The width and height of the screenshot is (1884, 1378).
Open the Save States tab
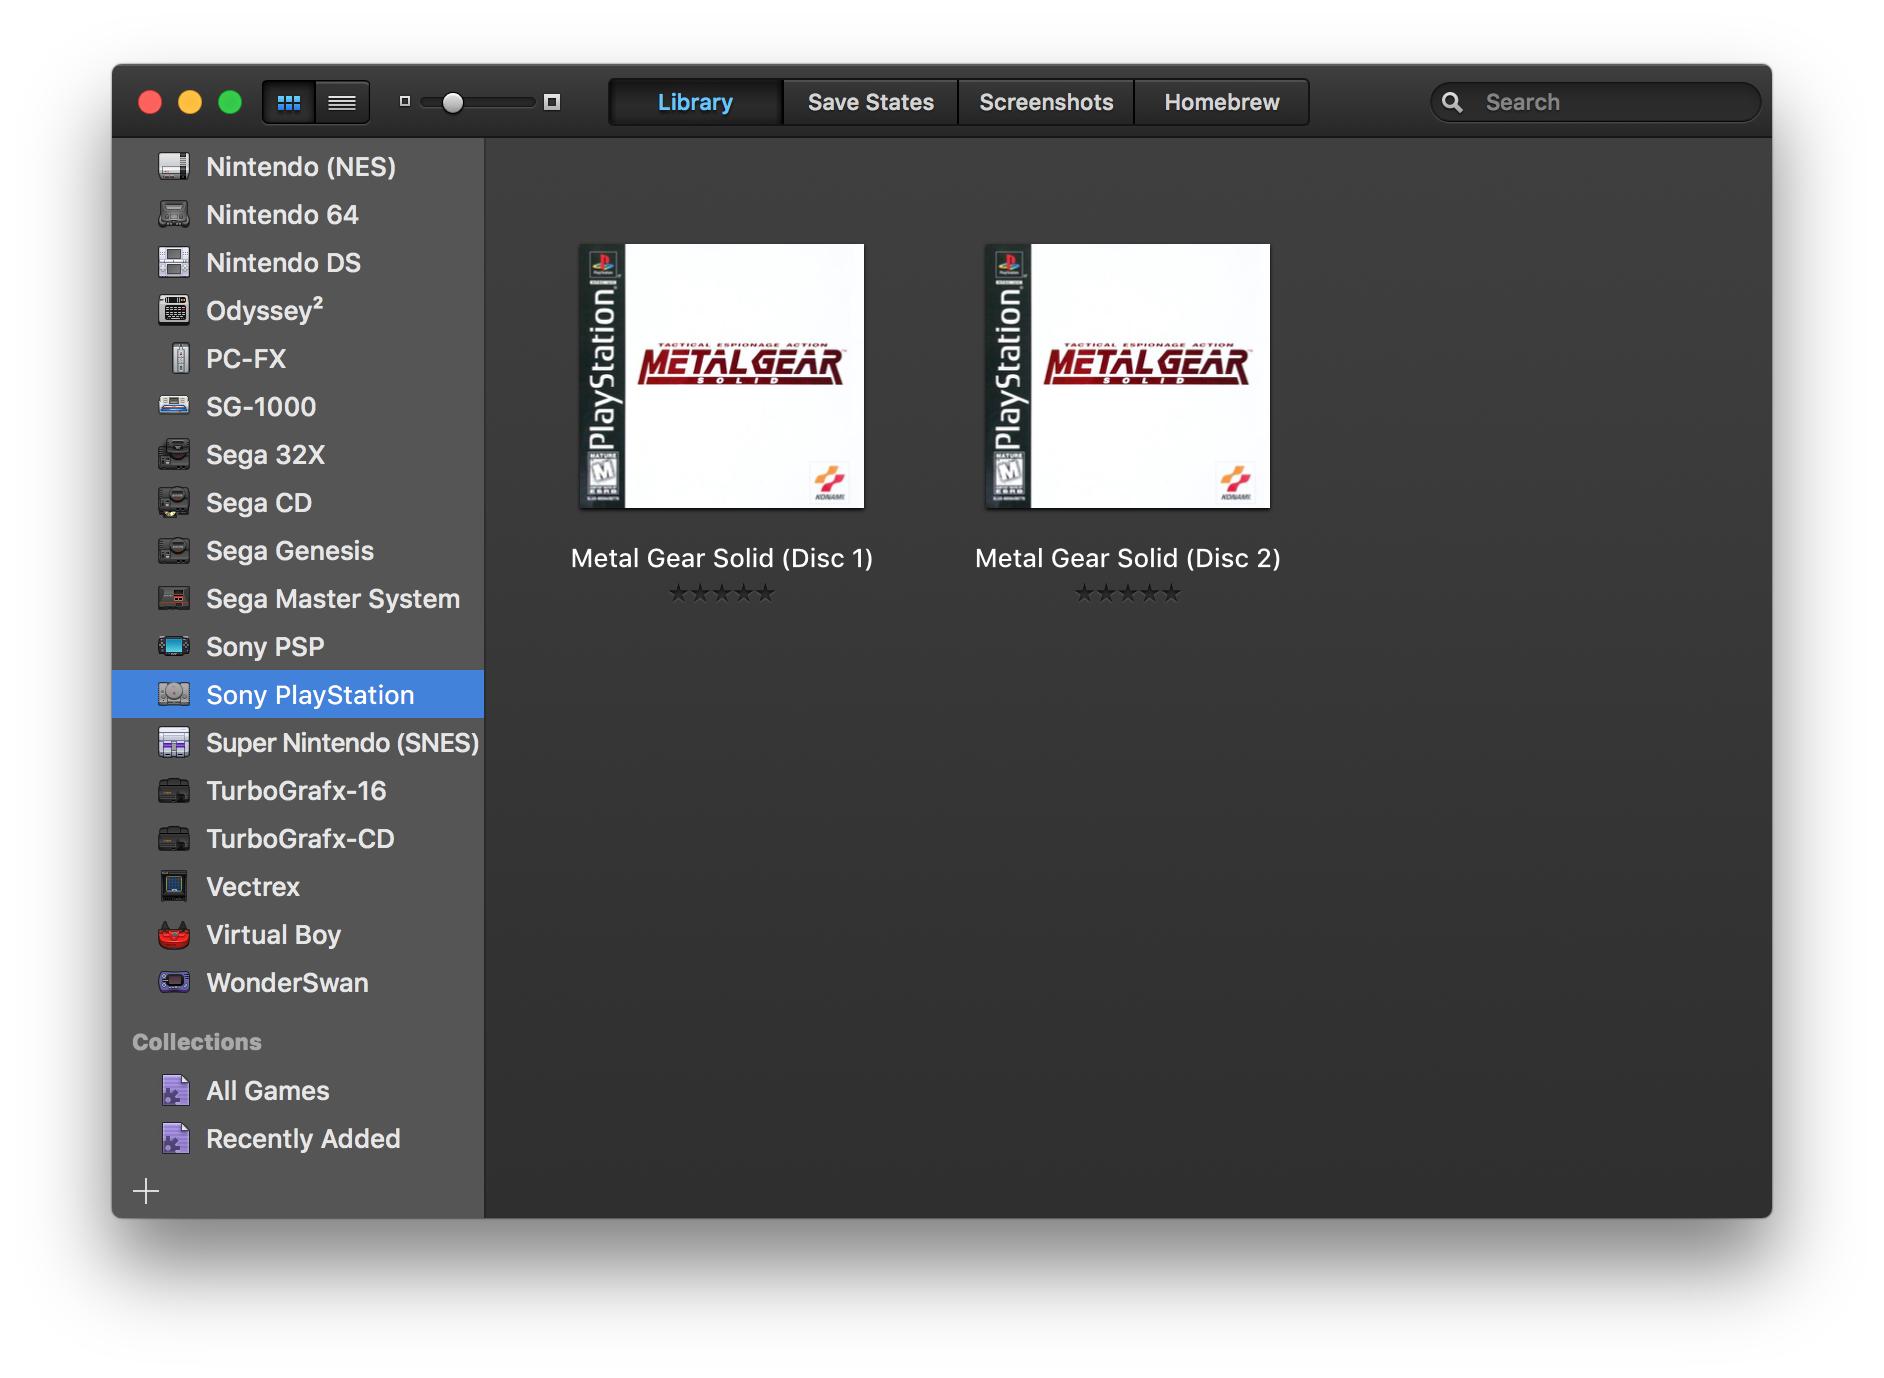[x=870, y=102]
